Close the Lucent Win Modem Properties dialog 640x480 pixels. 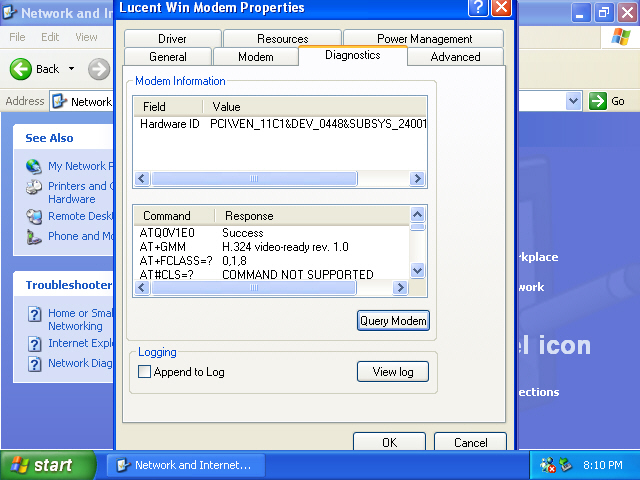[x=501, y=7]
